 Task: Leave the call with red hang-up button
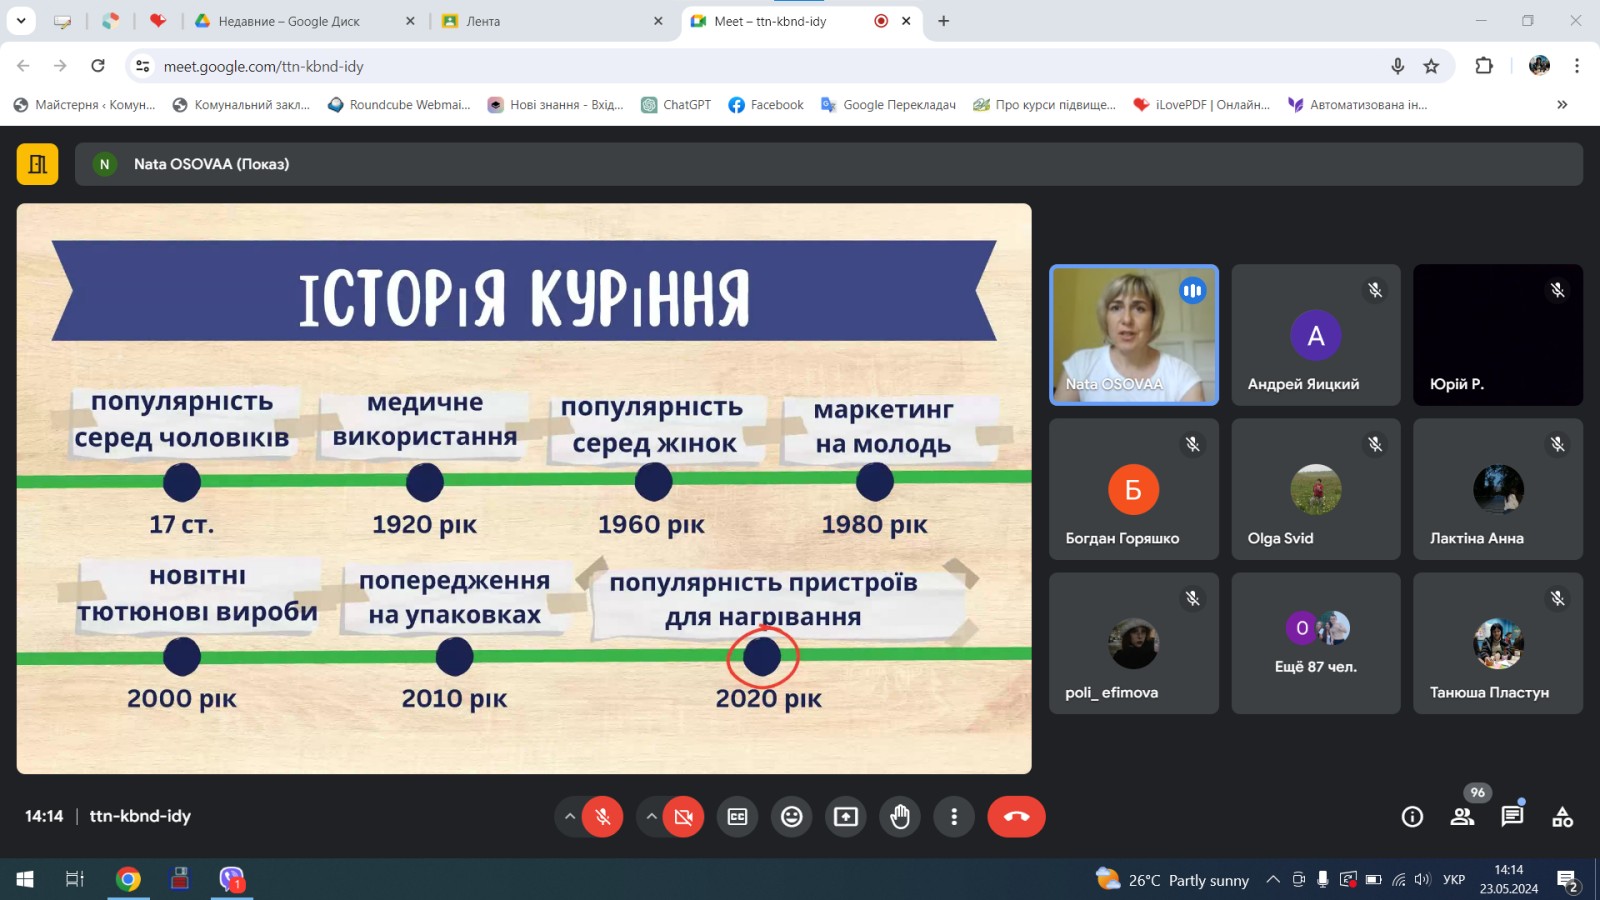tap(1016, 817)
